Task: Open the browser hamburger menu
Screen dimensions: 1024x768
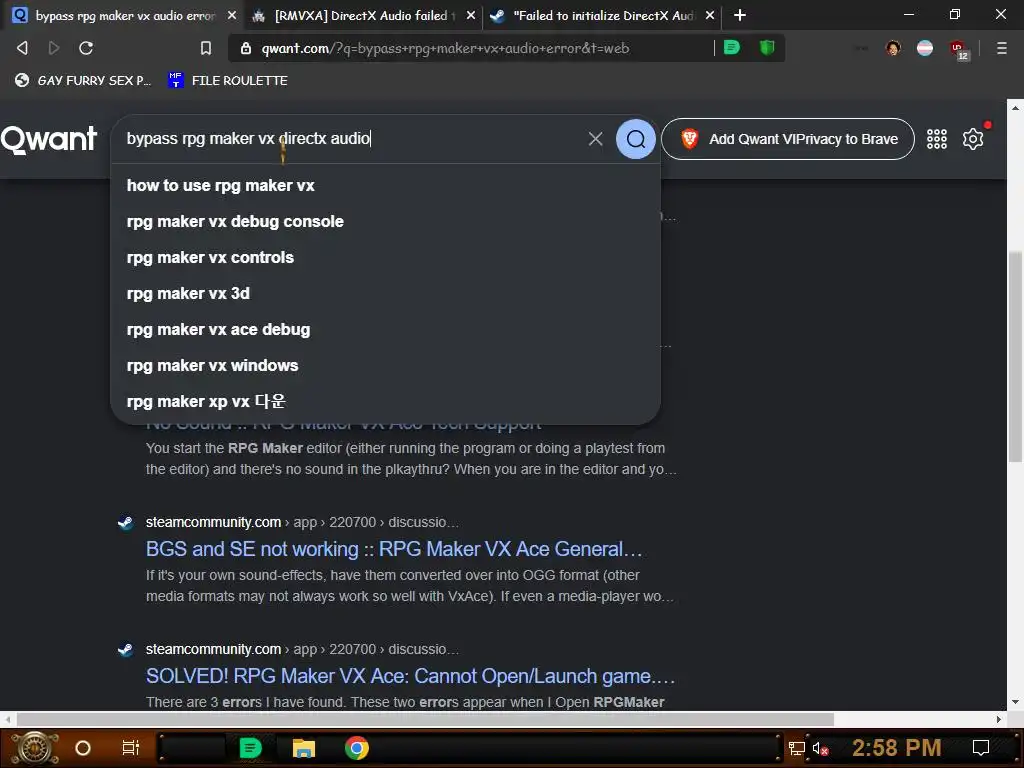Action: point(1002,48)
